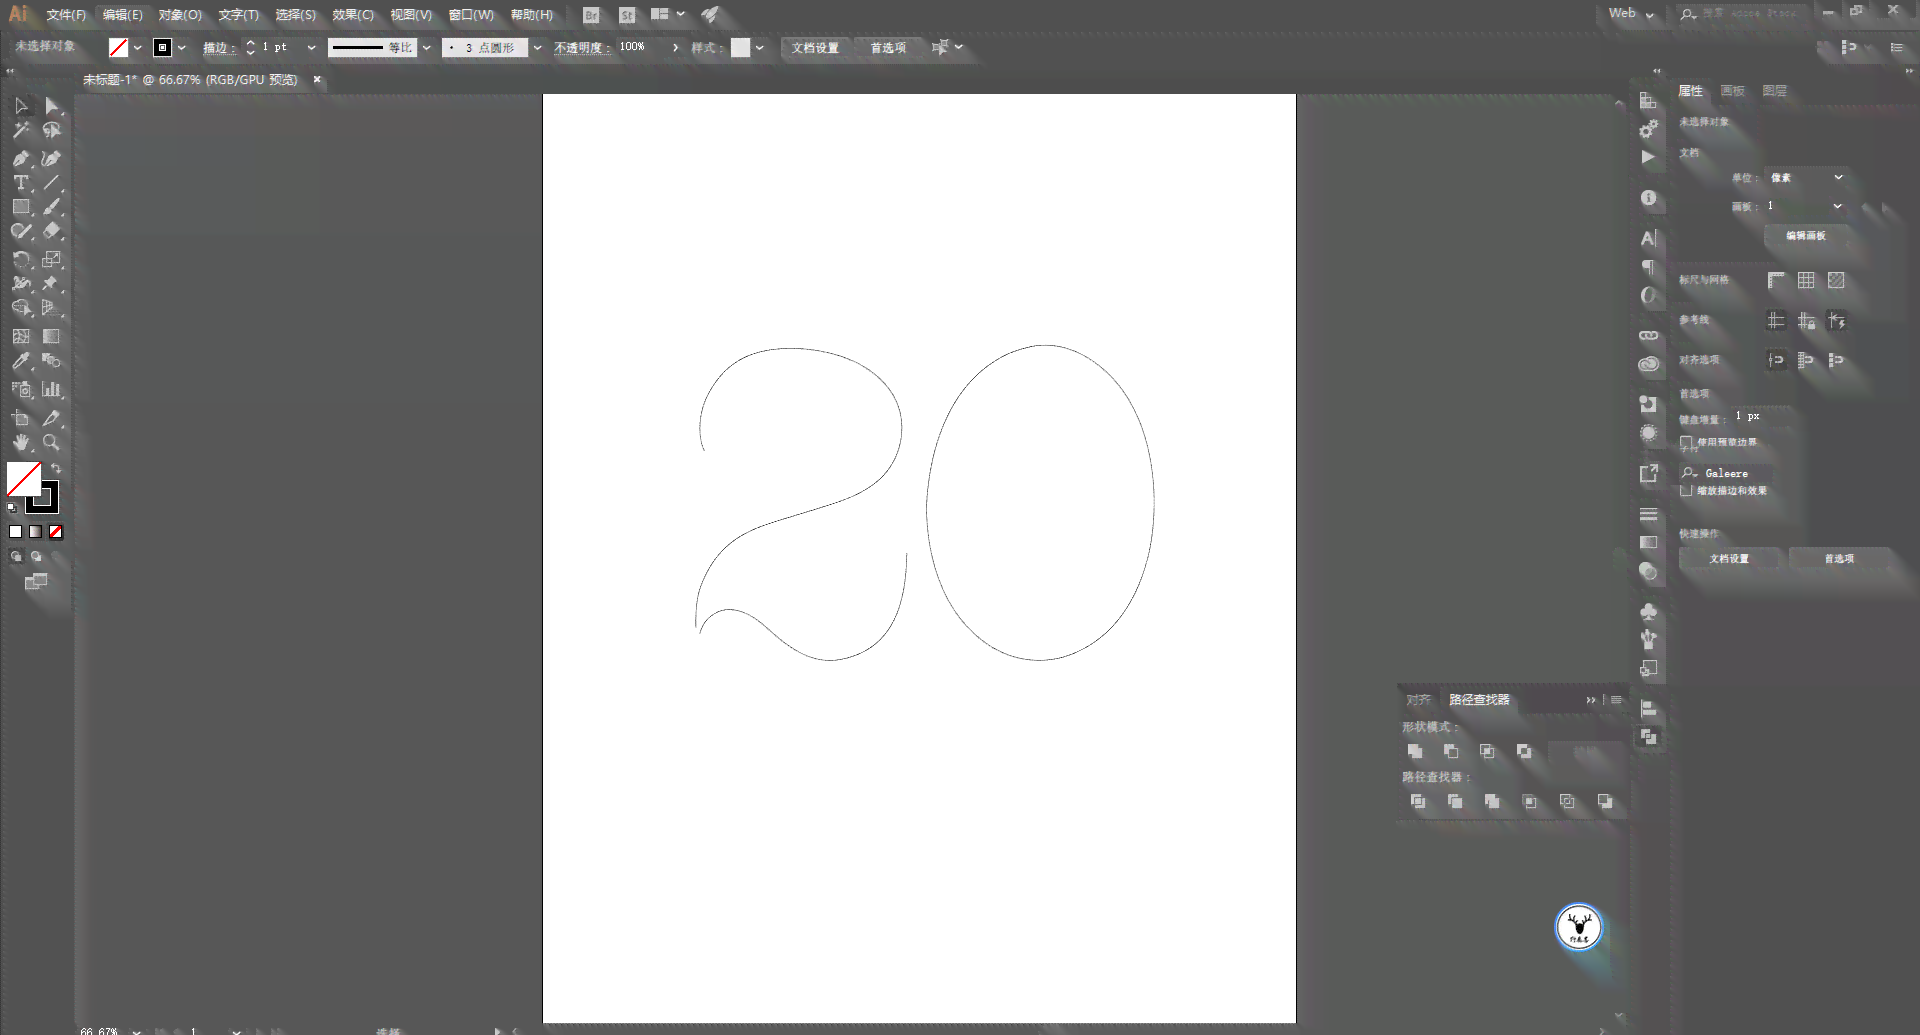Select the Eraser tool
The image size is (1920, 1035).
coord(52,231)
